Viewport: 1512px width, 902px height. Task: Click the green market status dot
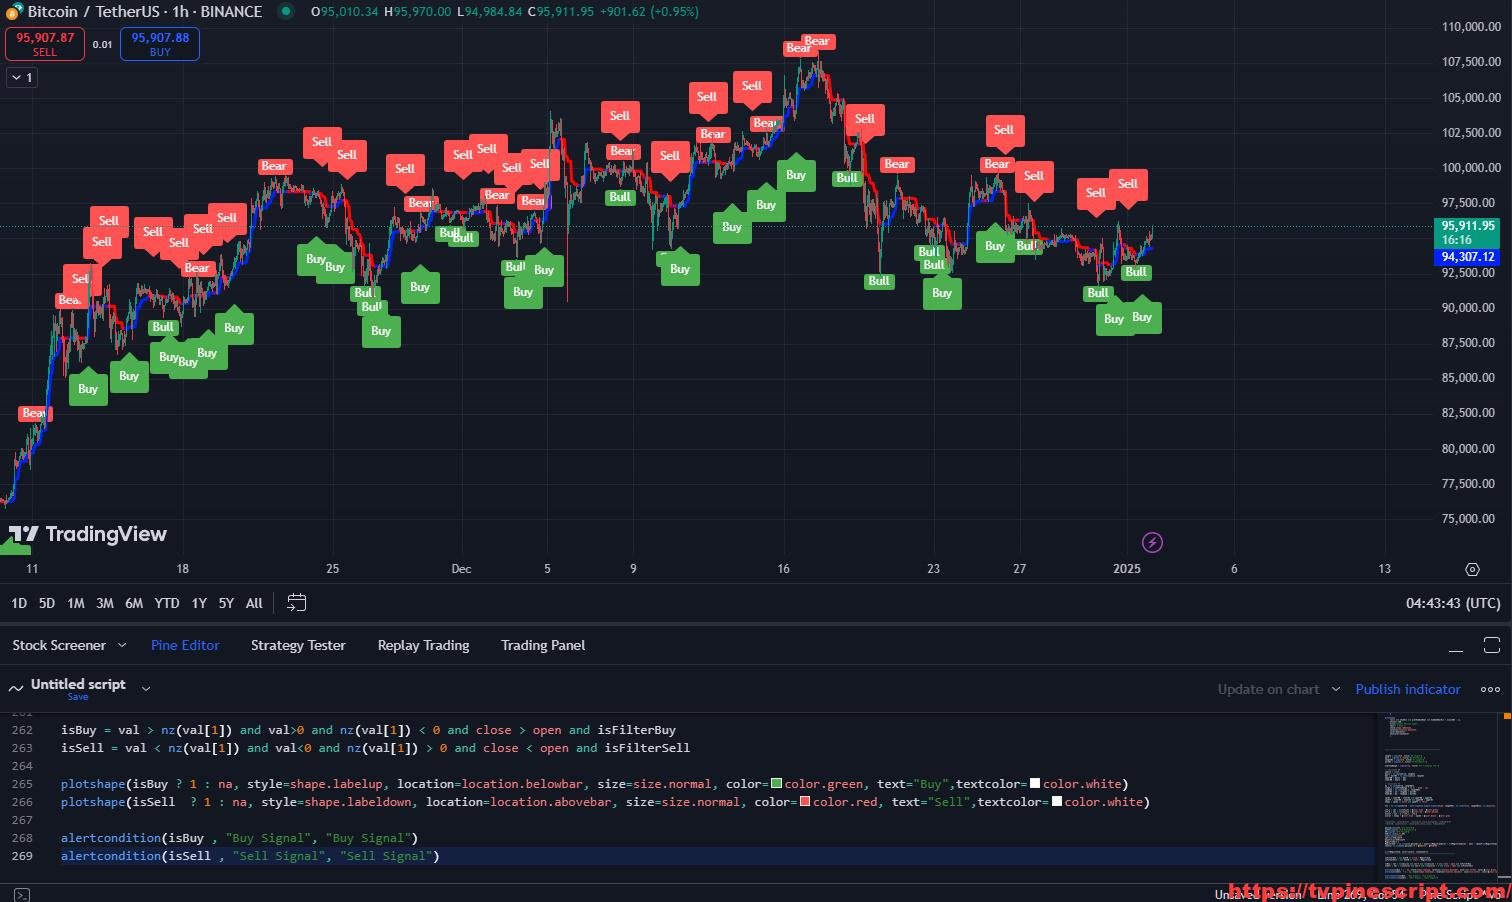tap(286, 12)
